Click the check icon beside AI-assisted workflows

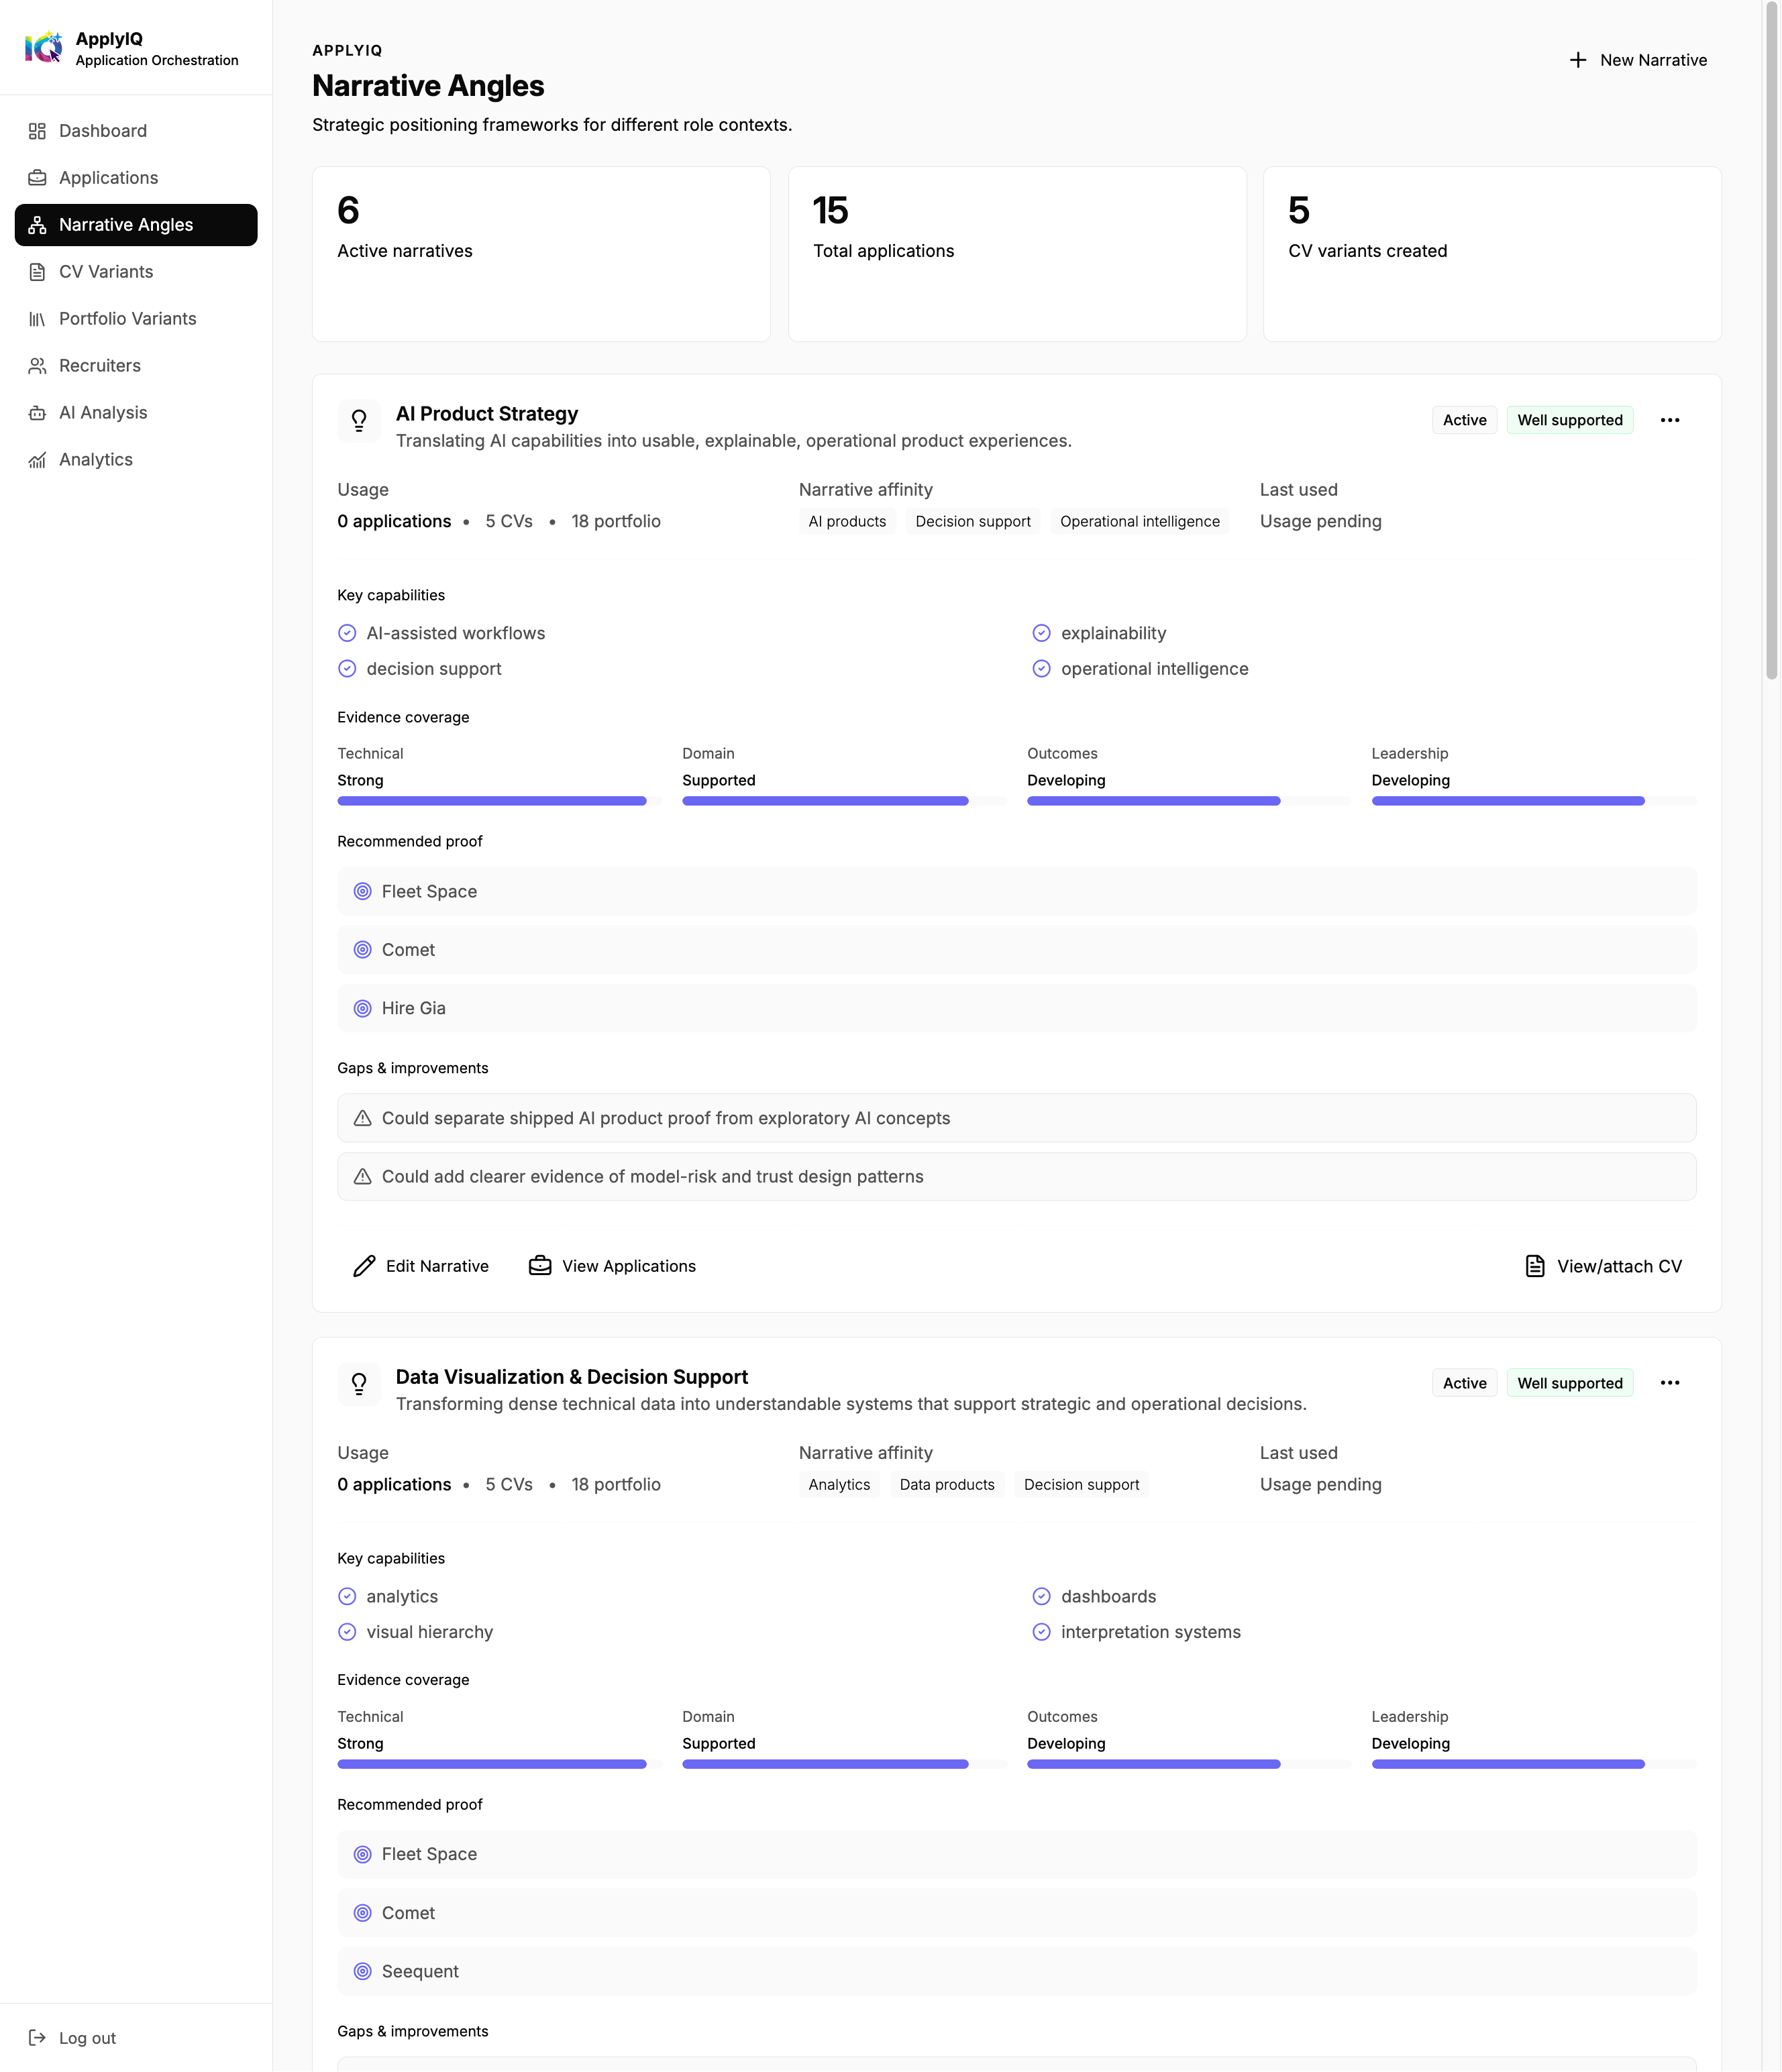pos(347,633)
